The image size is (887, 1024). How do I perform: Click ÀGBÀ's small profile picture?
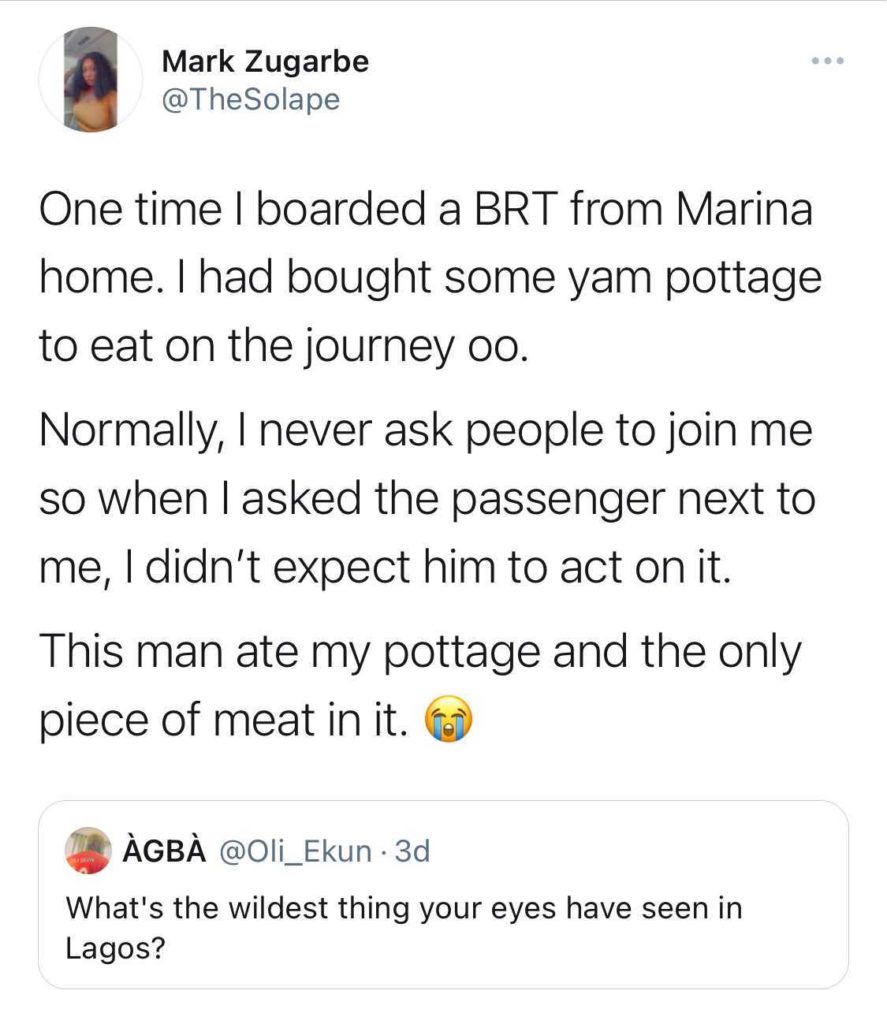pos(87,850)
